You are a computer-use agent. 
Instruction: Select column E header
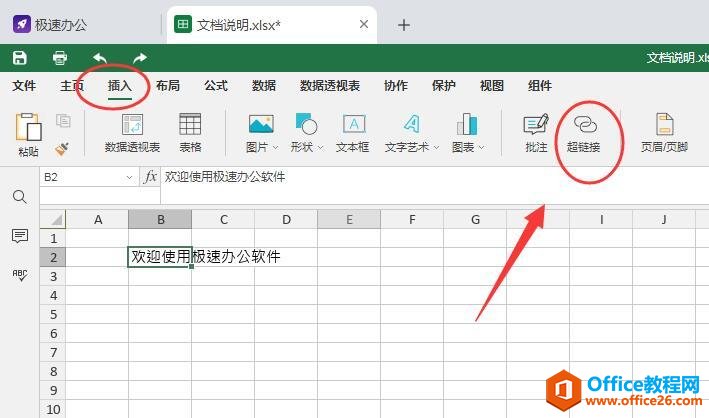[x=349, y=219]
